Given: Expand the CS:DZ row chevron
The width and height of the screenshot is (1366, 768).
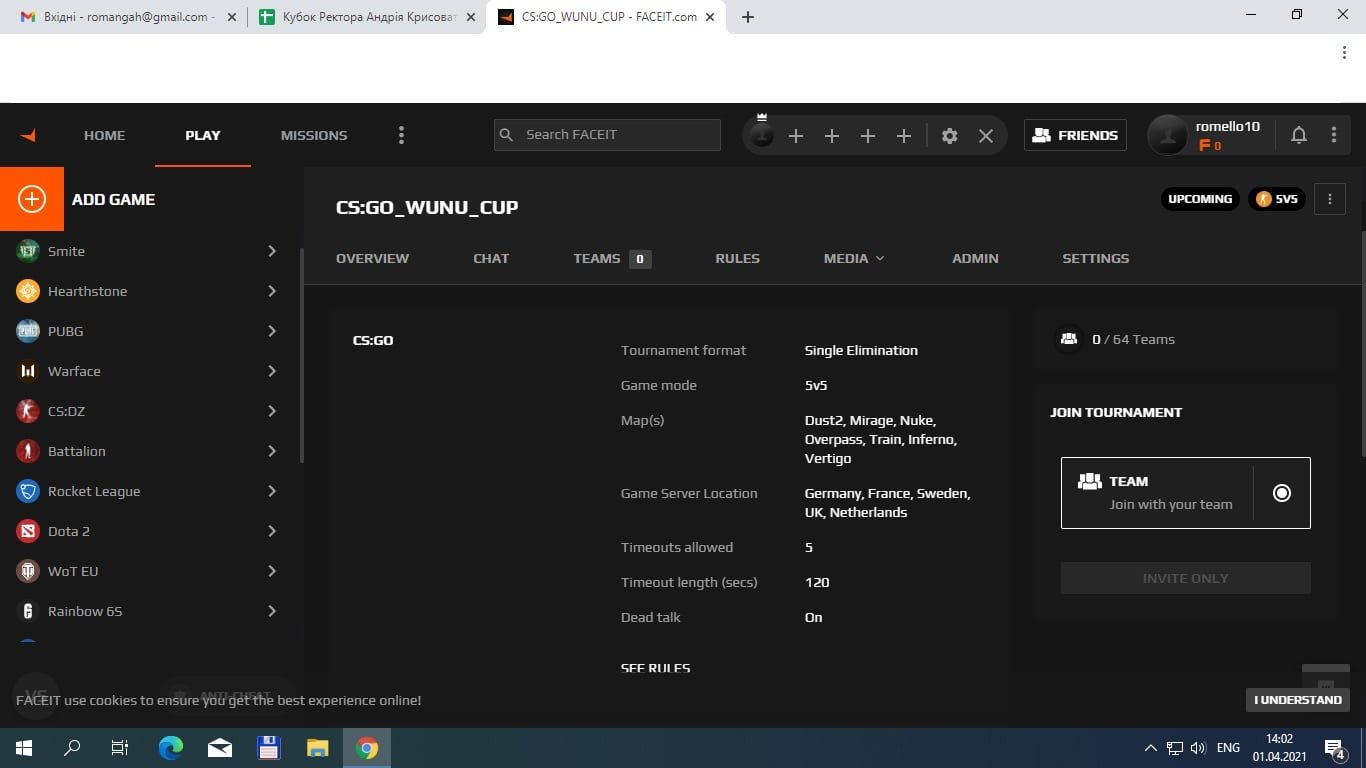Looking at the screenshot, I should [272, 411].
